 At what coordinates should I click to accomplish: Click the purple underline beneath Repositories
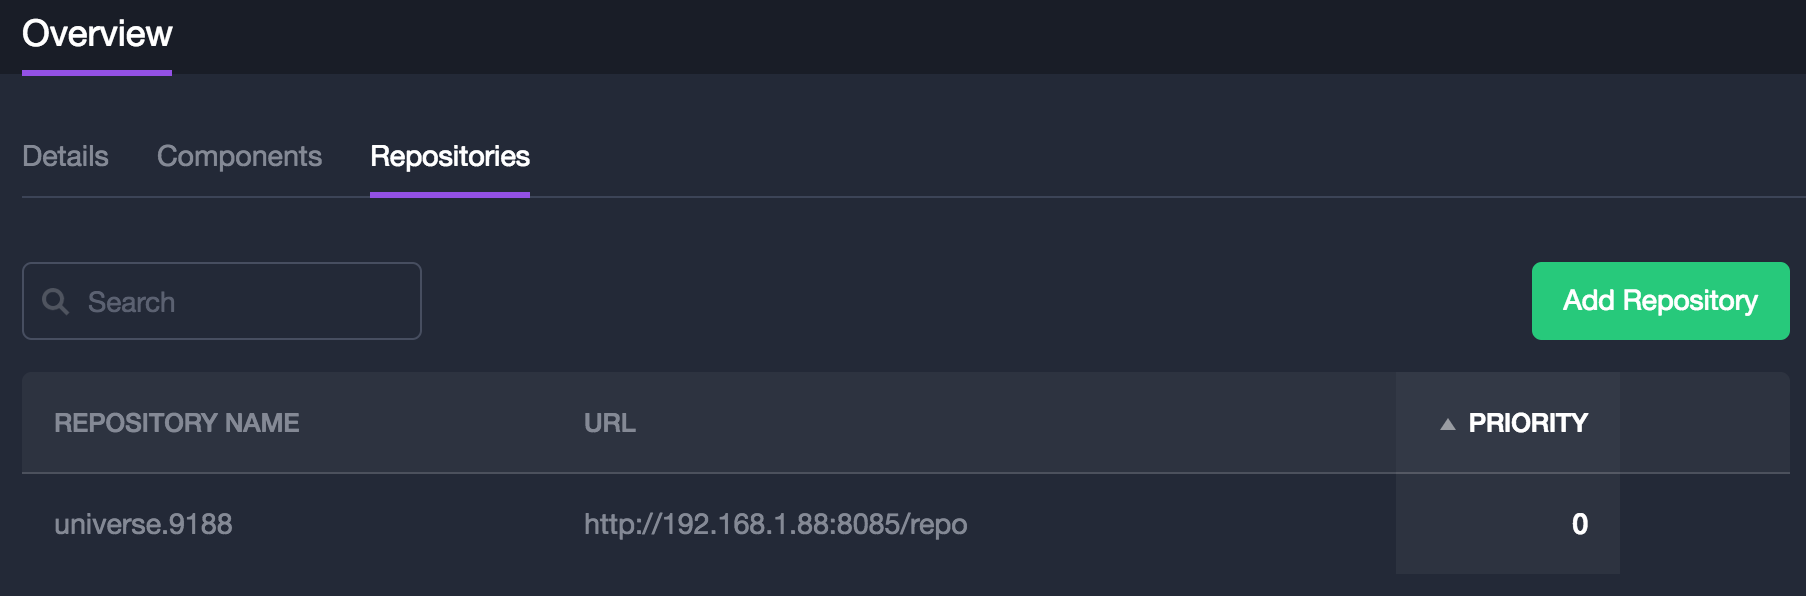[x=450, y=194]
